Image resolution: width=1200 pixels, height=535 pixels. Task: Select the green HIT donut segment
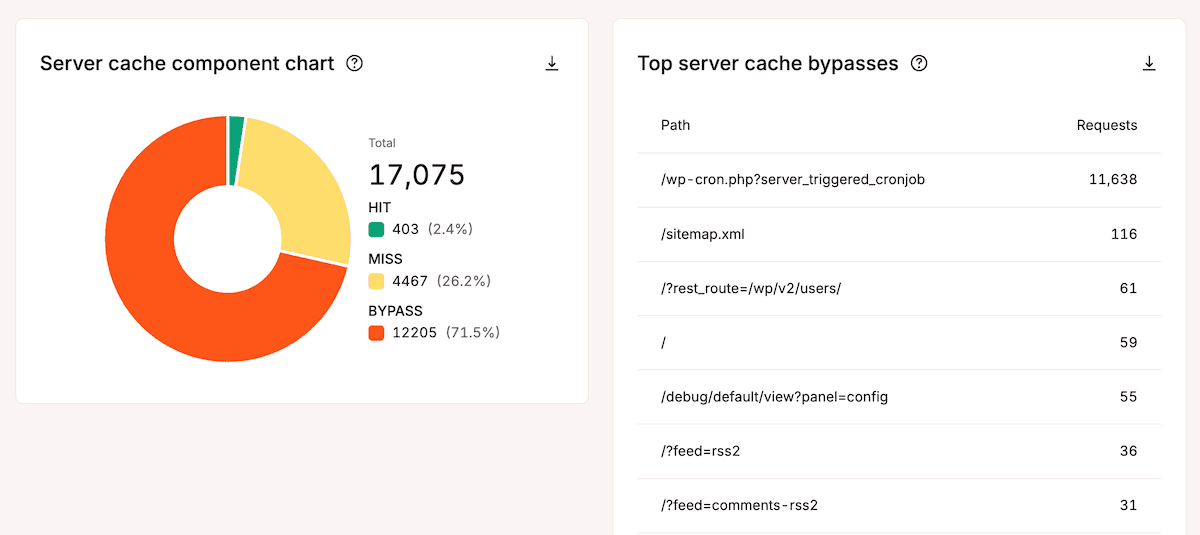coord(236,150)
